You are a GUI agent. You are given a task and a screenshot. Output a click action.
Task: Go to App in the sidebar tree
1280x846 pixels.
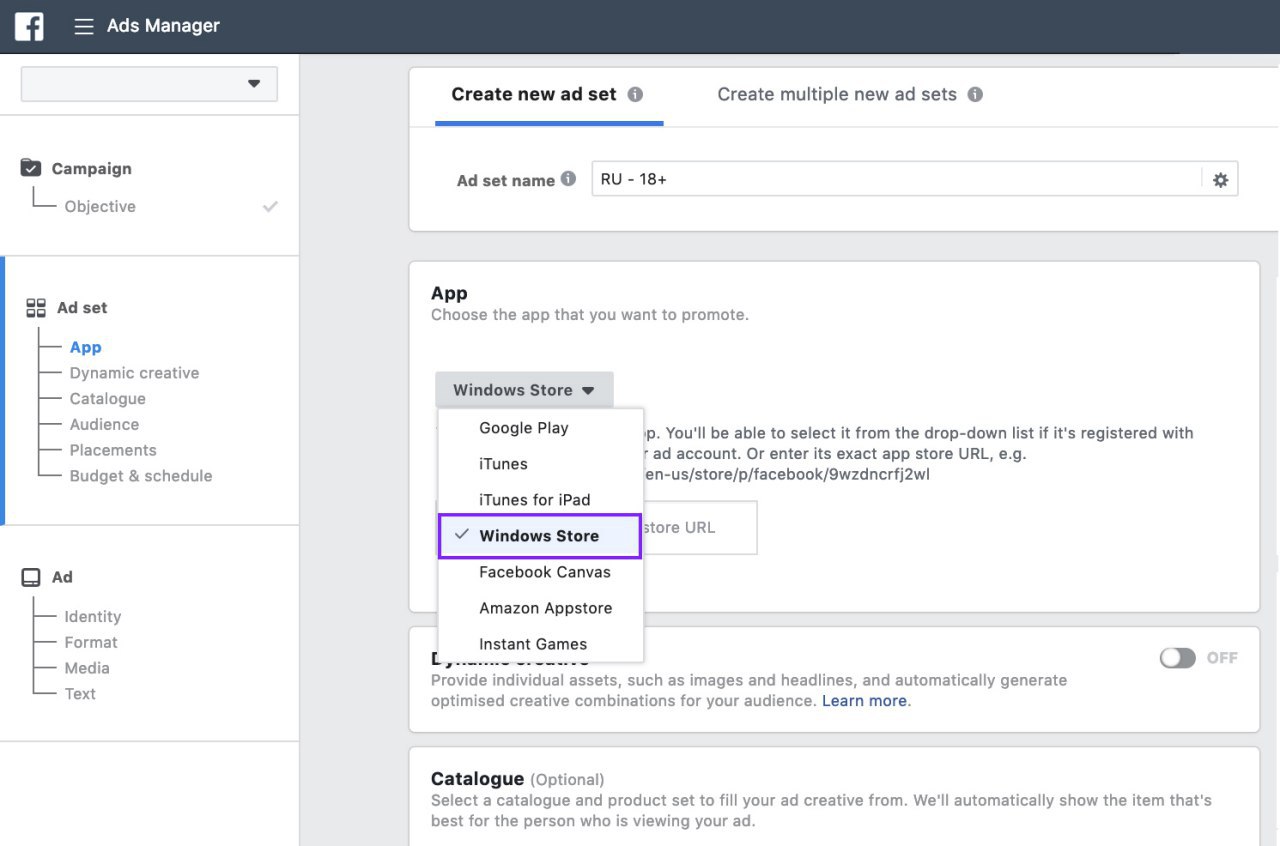[86, 347]
